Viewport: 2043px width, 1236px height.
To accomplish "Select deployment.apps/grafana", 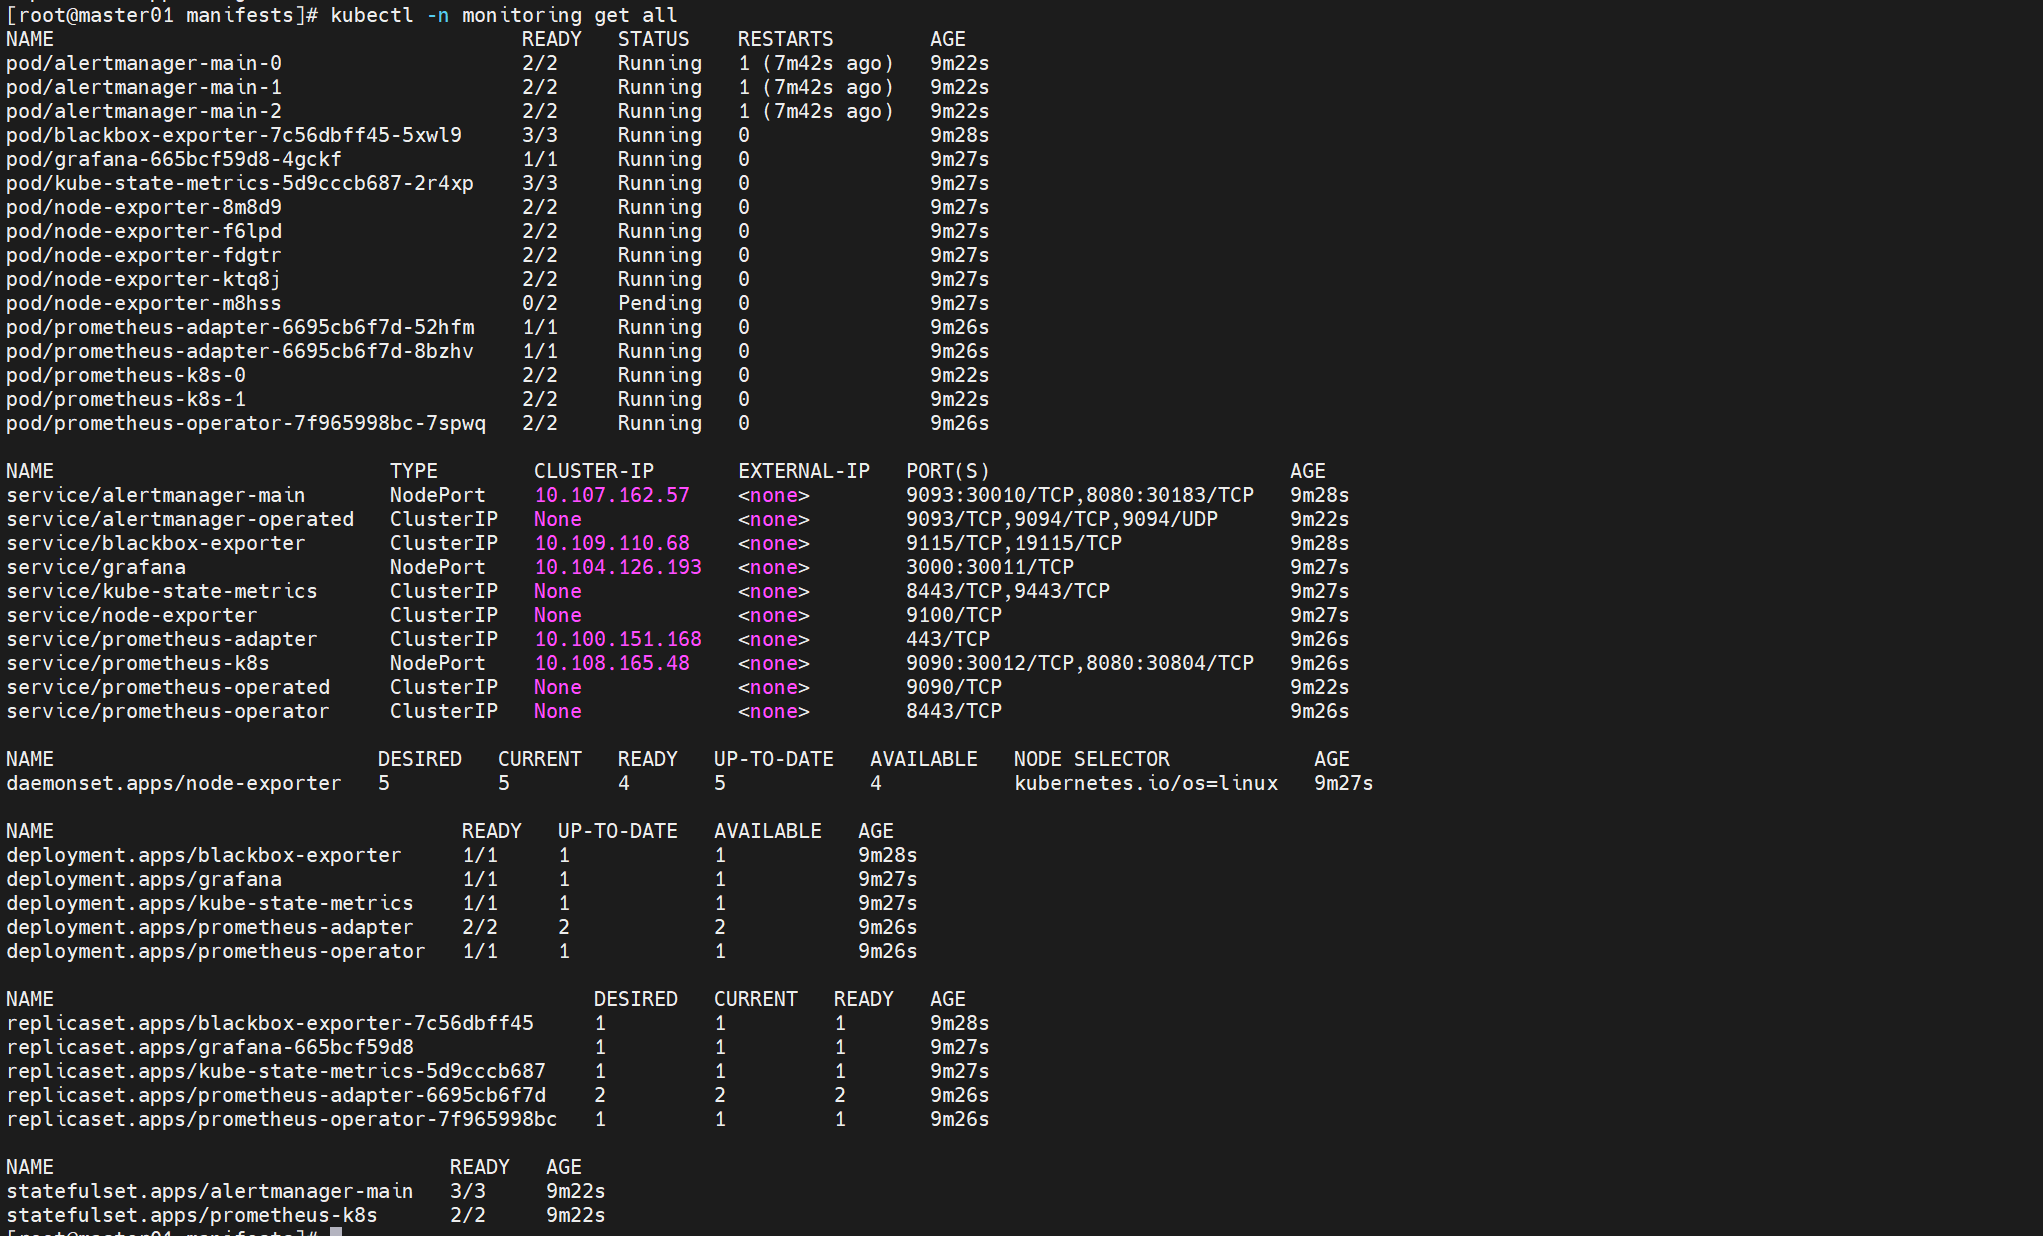I will click(144, 879).
